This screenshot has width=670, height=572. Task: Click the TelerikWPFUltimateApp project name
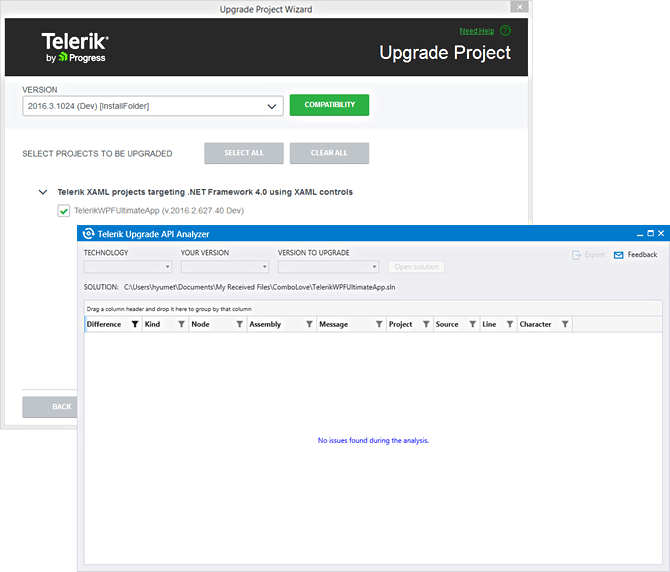159,211
